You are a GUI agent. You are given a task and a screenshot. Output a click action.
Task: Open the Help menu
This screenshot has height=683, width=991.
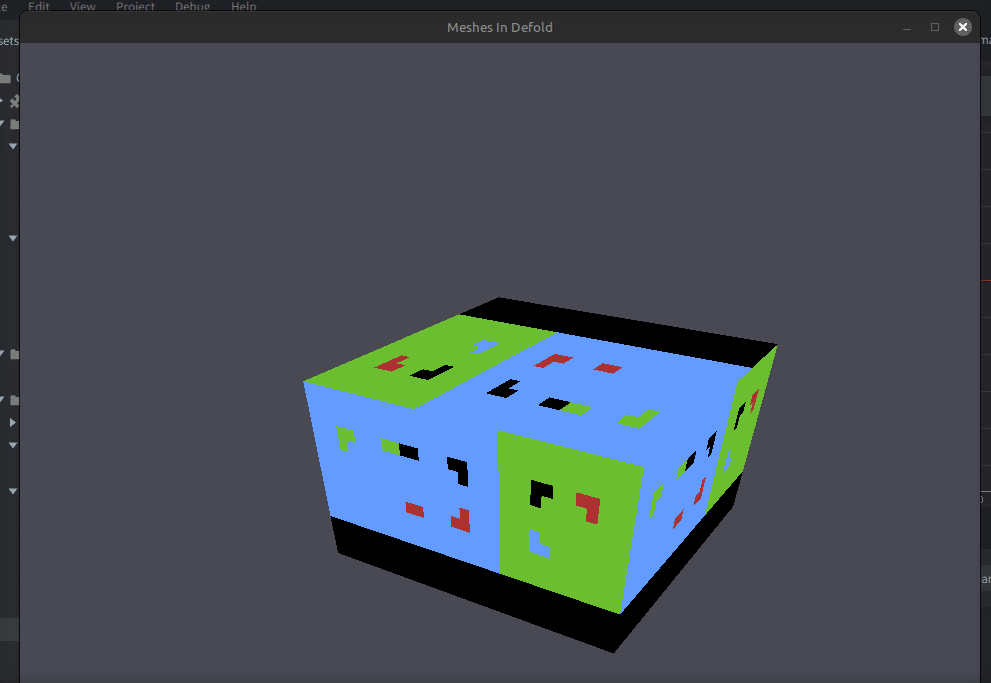[244, 6]
